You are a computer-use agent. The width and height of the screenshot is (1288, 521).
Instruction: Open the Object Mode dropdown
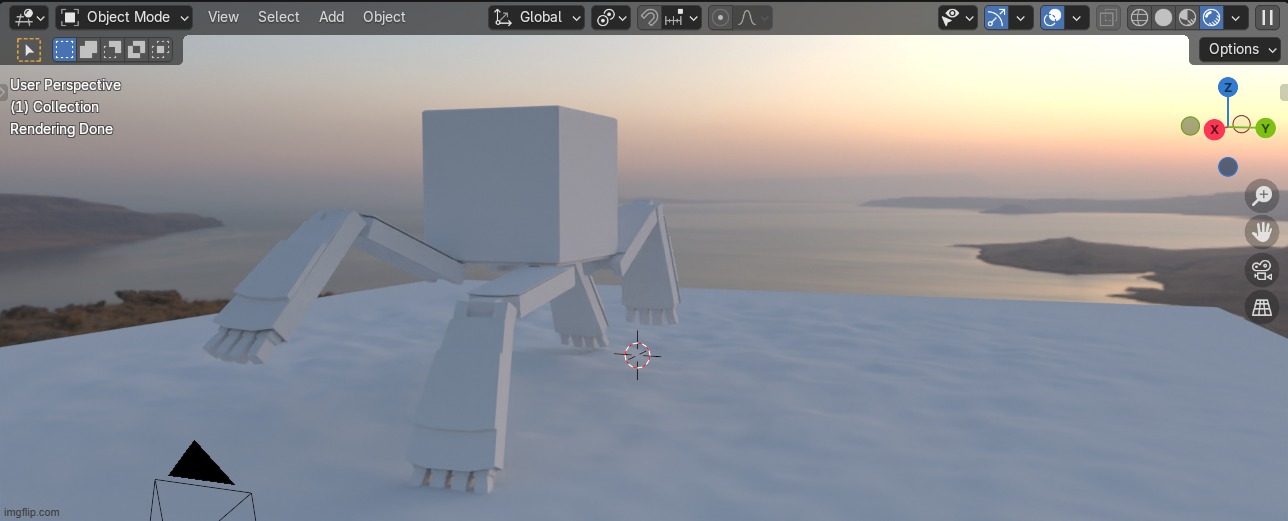[125, 17]
